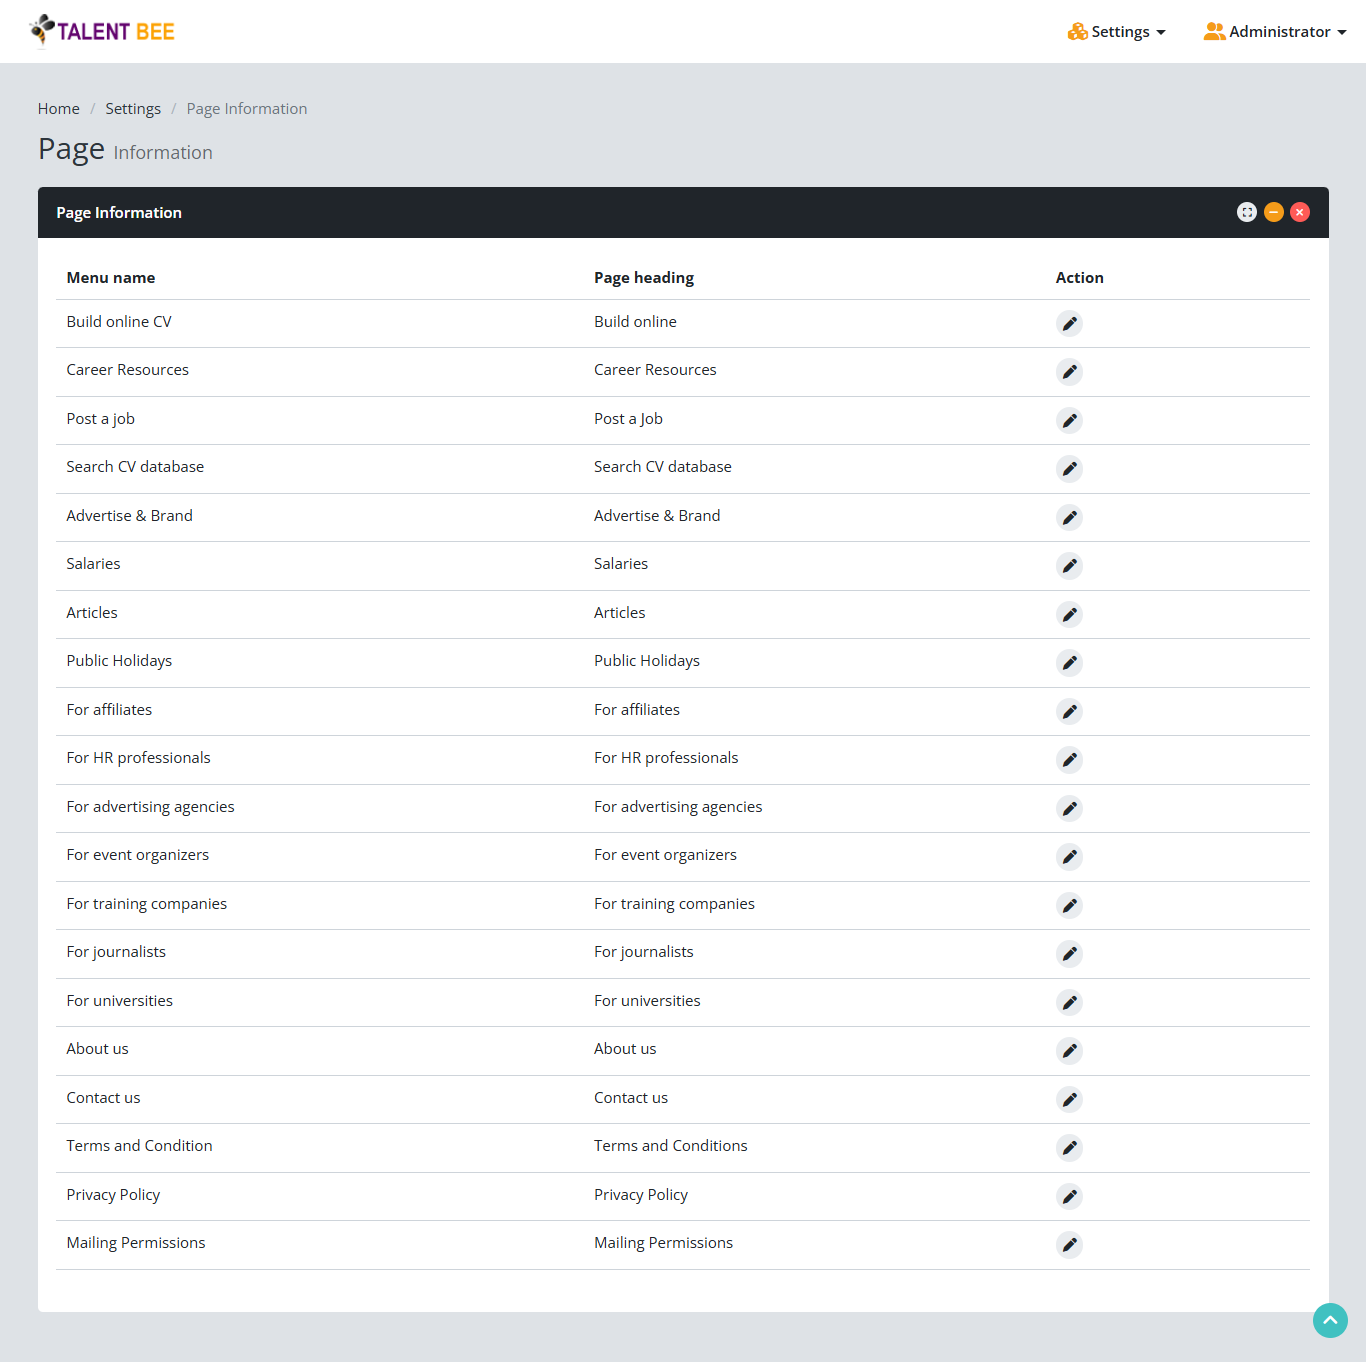
Task: Edit the Salaries page information
Action: [x=1069, y=566]
